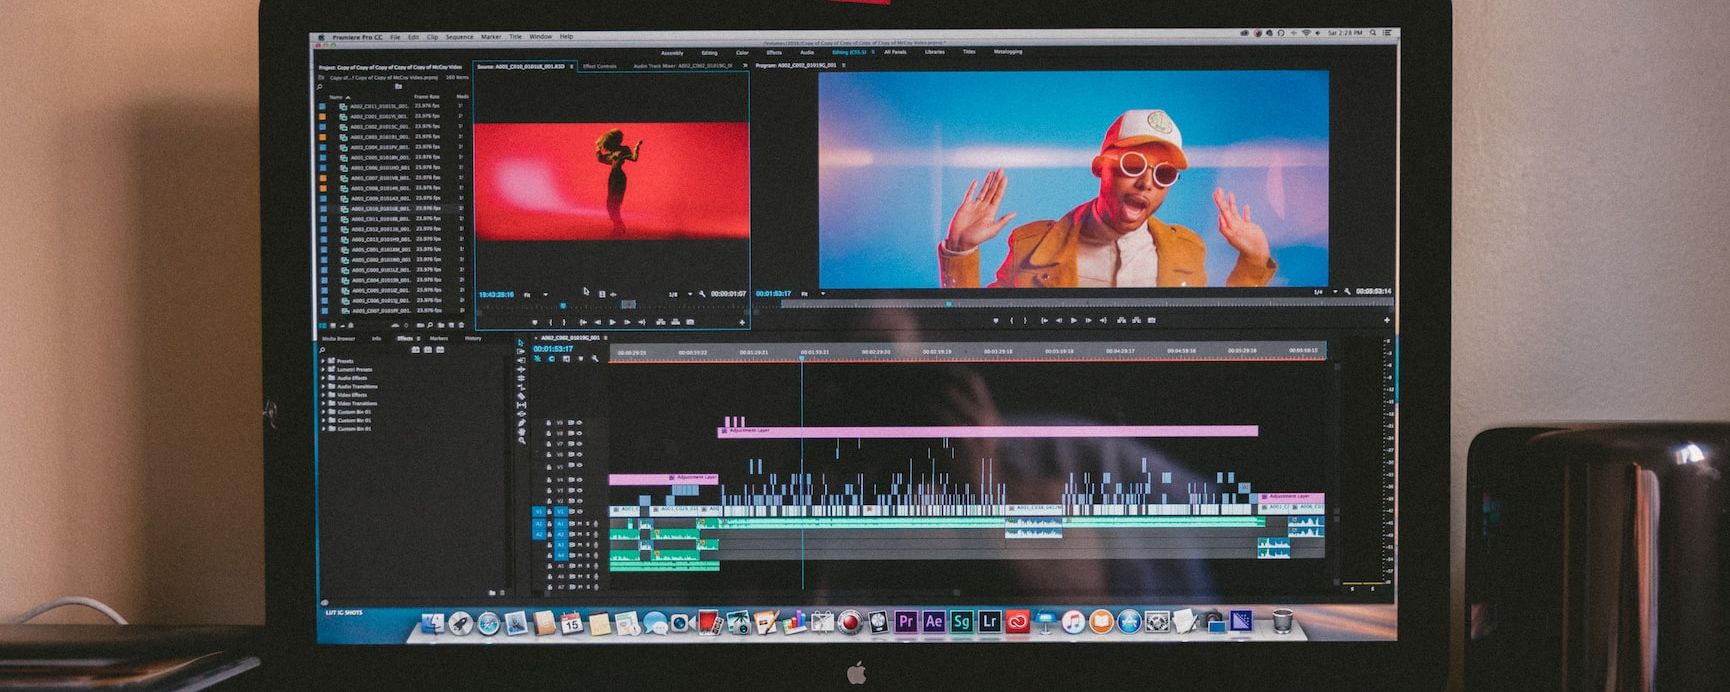Click the Selection arrow tool
This screenshot has height=692, width=1730.
coord(520,343)
